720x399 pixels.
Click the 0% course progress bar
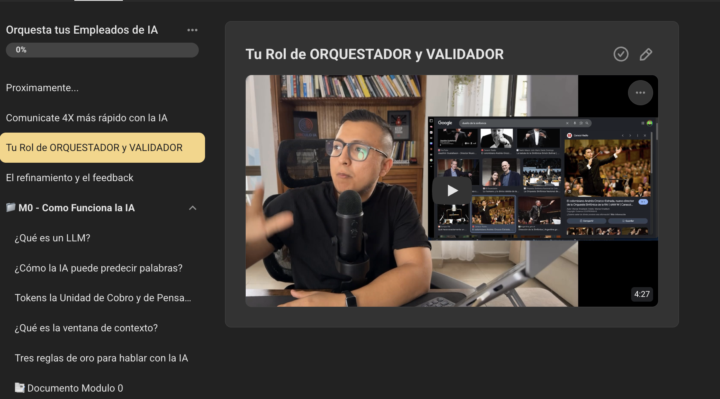102,50
